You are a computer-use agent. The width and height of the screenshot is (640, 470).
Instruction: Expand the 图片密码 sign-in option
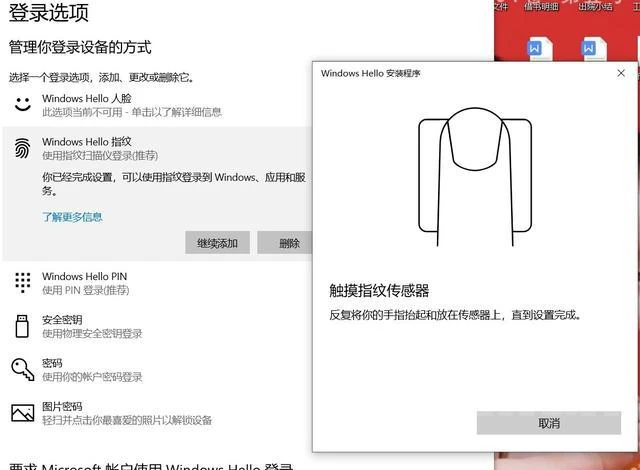coord(62,406)
